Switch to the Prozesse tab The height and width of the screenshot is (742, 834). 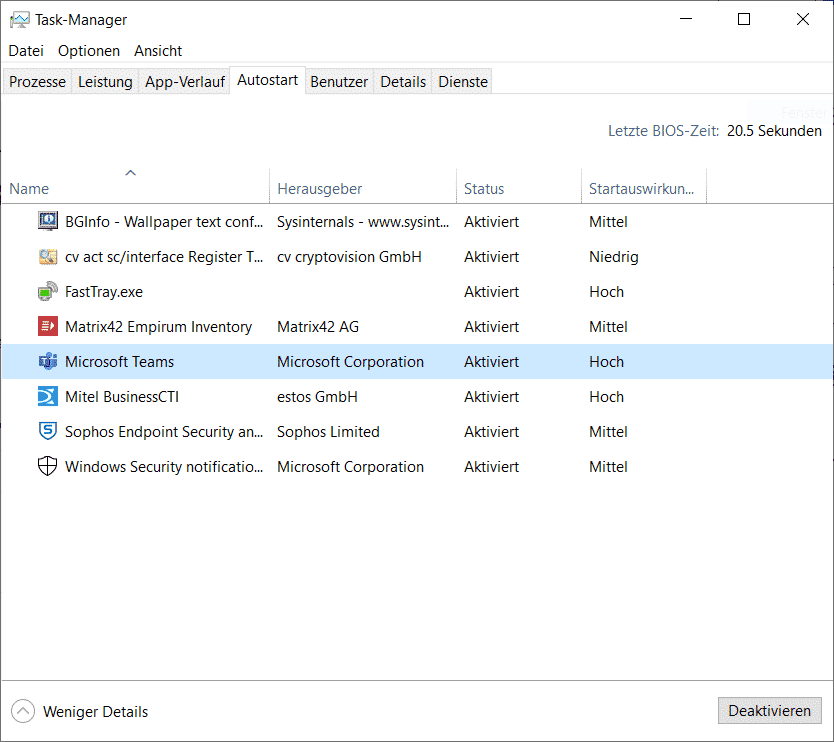(x=37, y=82)
